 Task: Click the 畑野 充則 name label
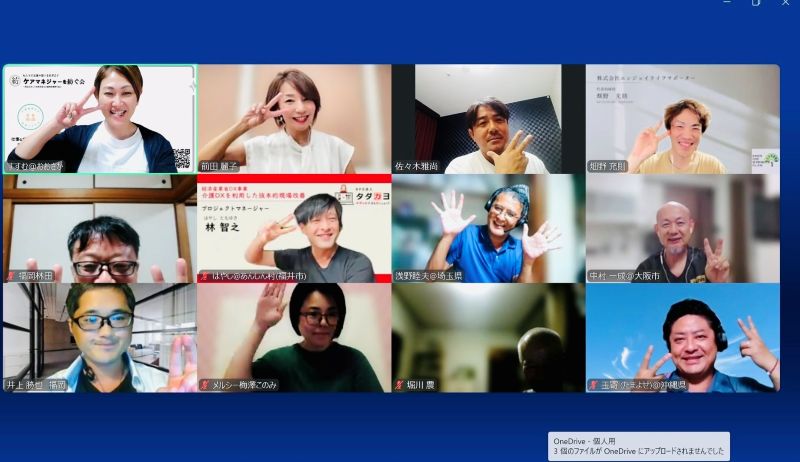click(x=608, y=167)
